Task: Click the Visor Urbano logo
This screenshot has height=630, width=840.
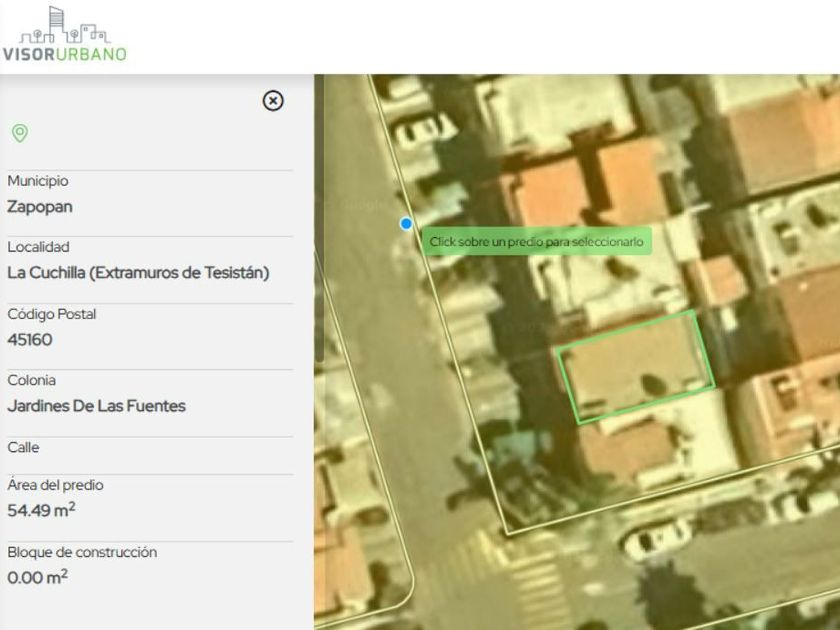Action: coord(65,35)
